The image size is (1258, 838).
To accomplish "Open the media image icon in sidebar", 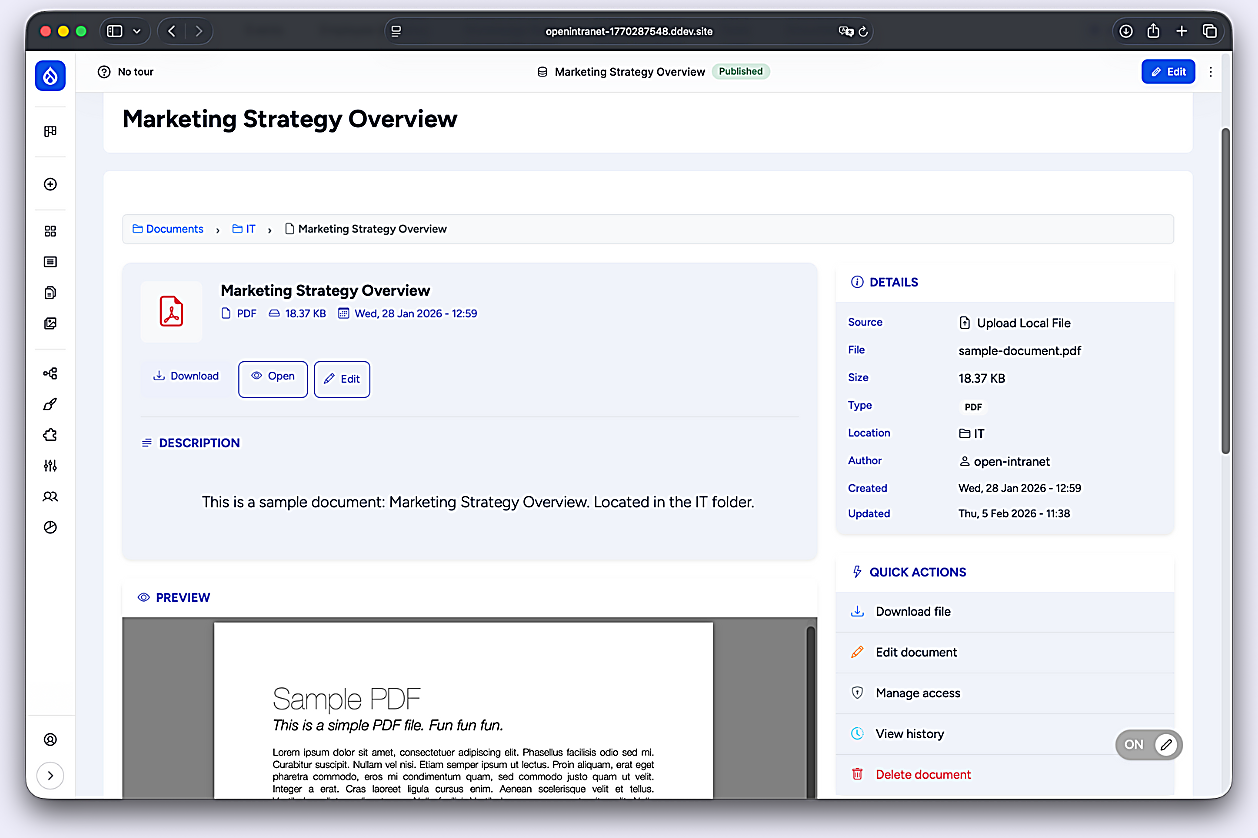I will pos(50,323).
